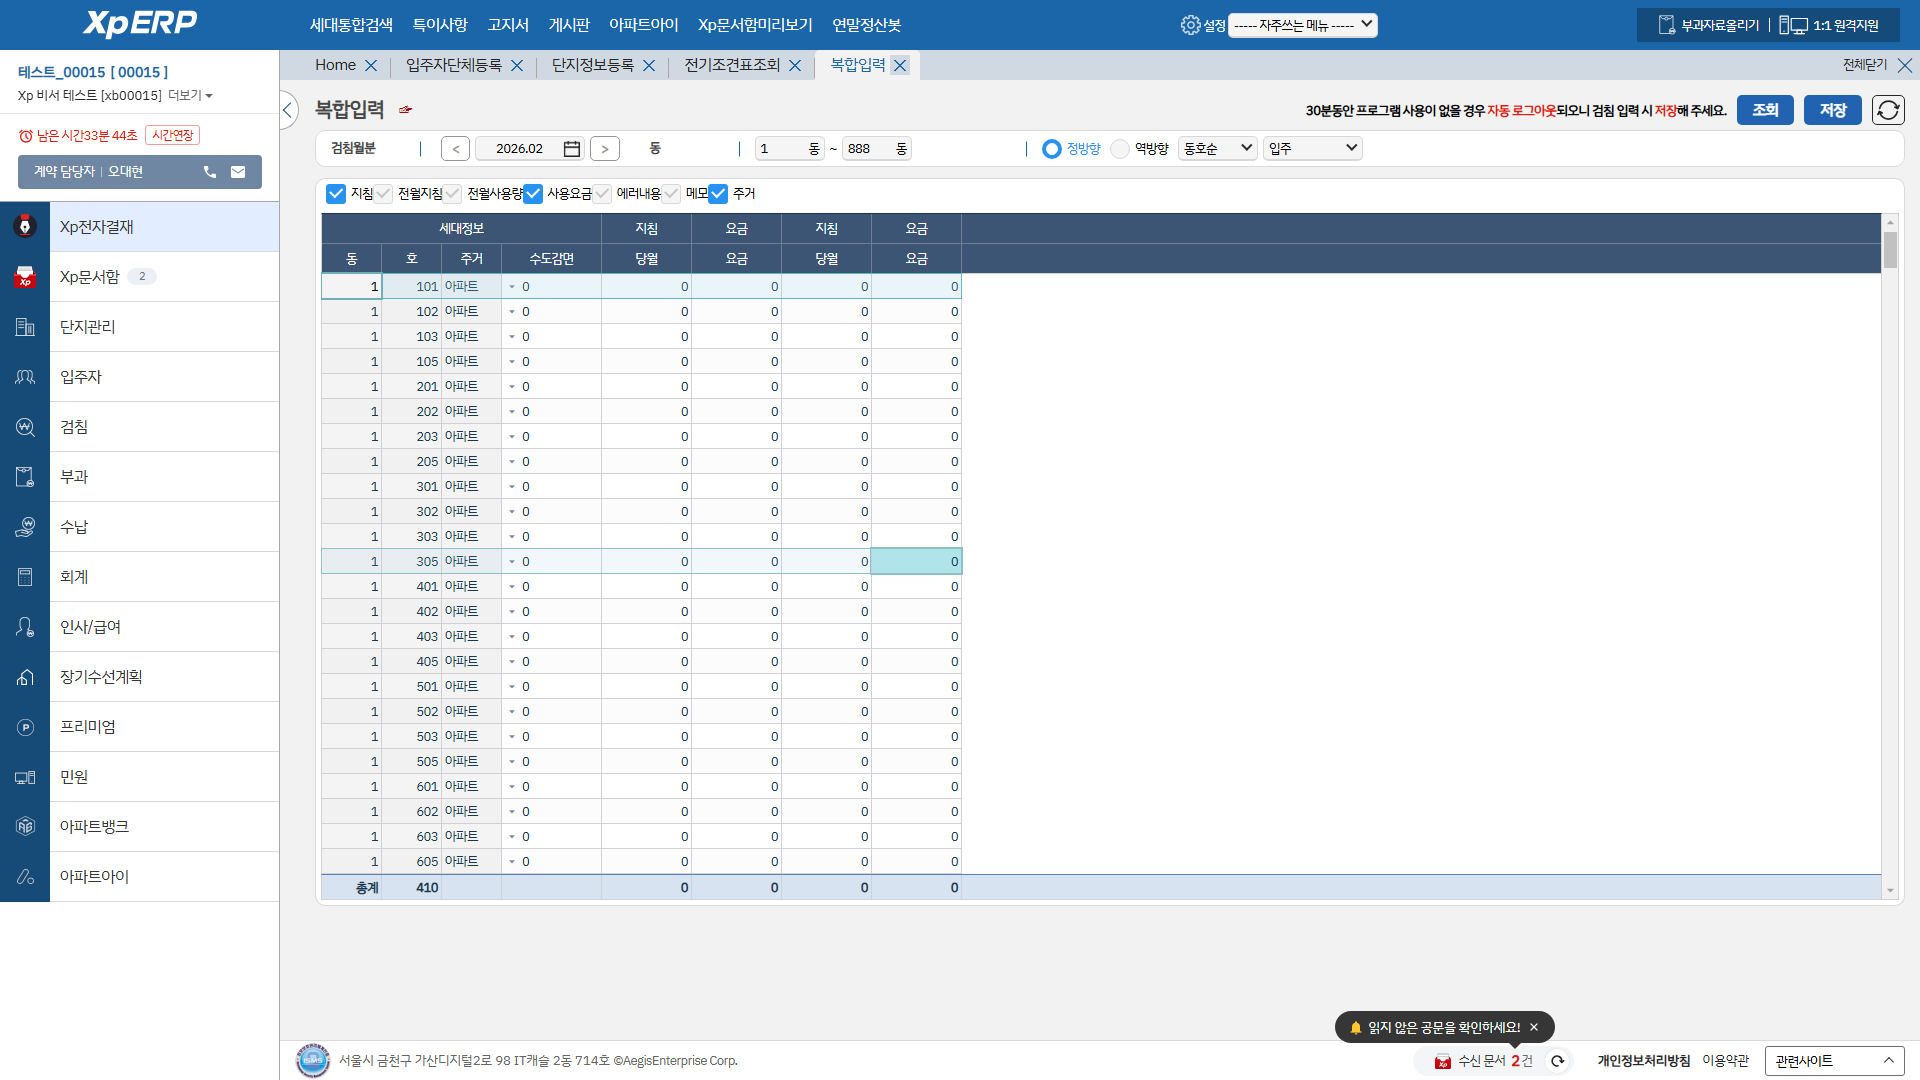Uncheck the 사용요금 checkbox
Image resolution: width=1920 pixels, height=1080 pixels.
[533, 194]
